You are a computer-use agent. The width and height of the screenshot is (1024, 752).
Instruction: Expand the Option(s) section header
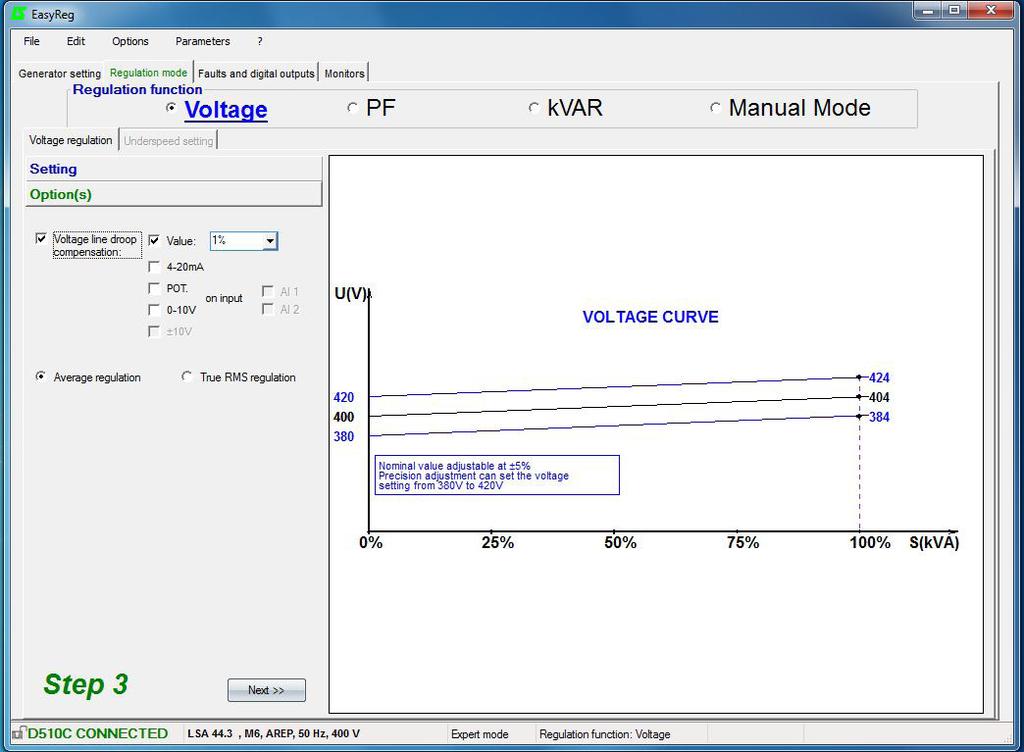point(174,195)
